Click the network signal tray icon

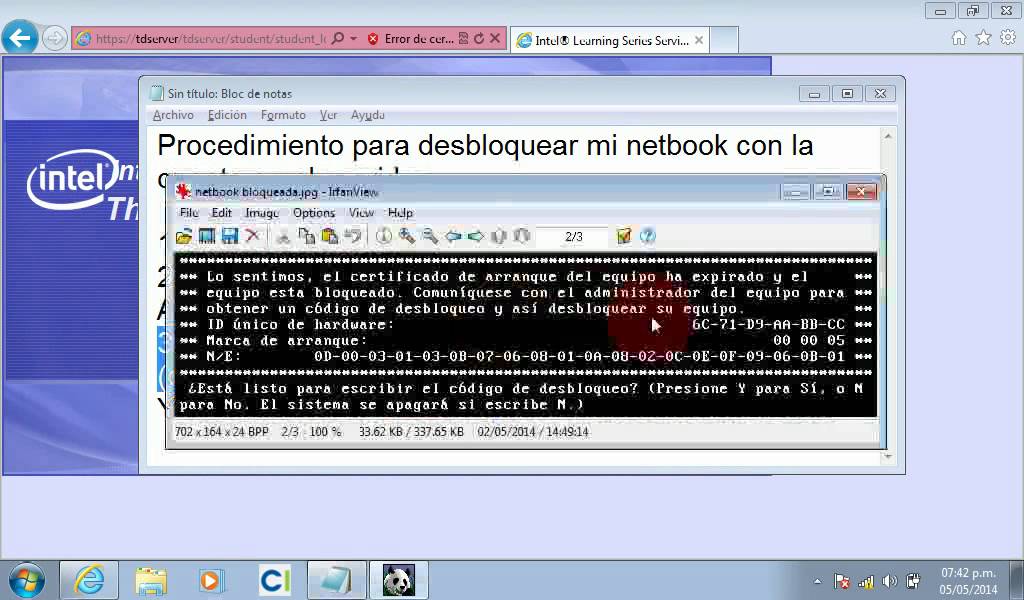866,581
